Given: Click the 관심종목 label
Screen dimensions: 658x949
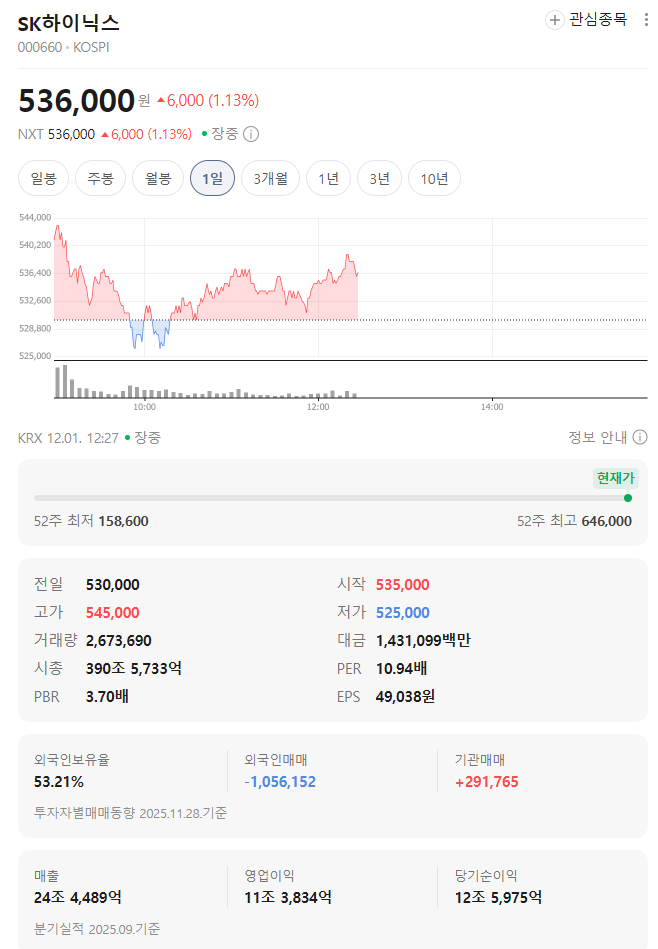Looking at the screenshot, I should (x=598, y=19).
